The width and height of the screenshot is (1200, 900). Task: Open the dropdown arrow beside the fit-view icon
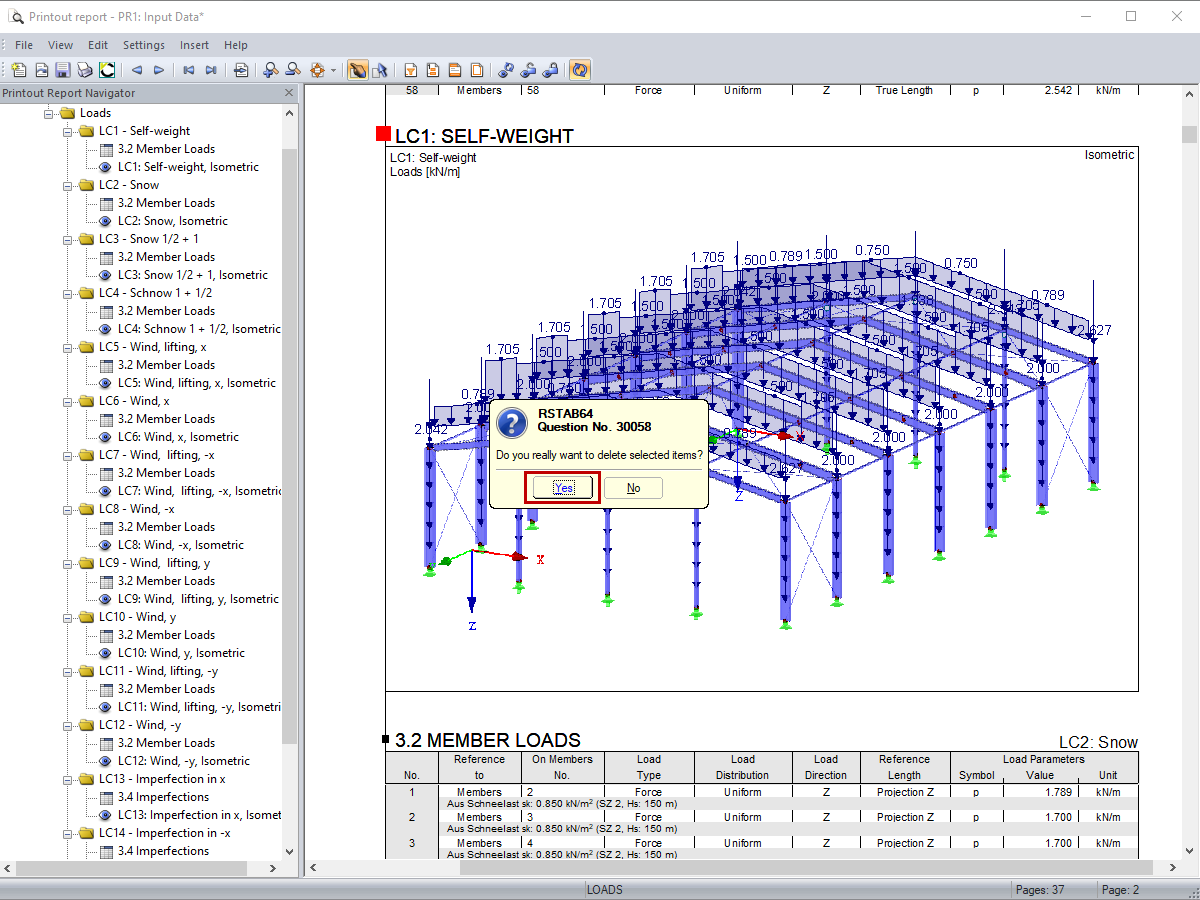click(x=334, y=71)
